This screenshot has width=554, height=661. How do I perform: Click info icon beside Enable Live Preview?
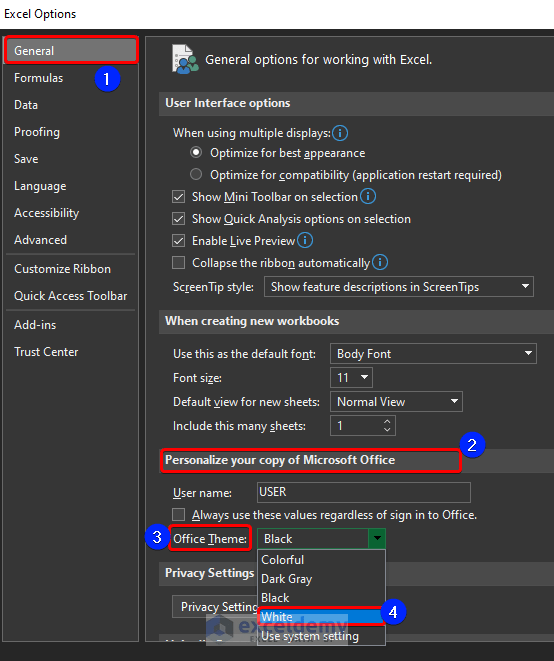tap(305, 240)
